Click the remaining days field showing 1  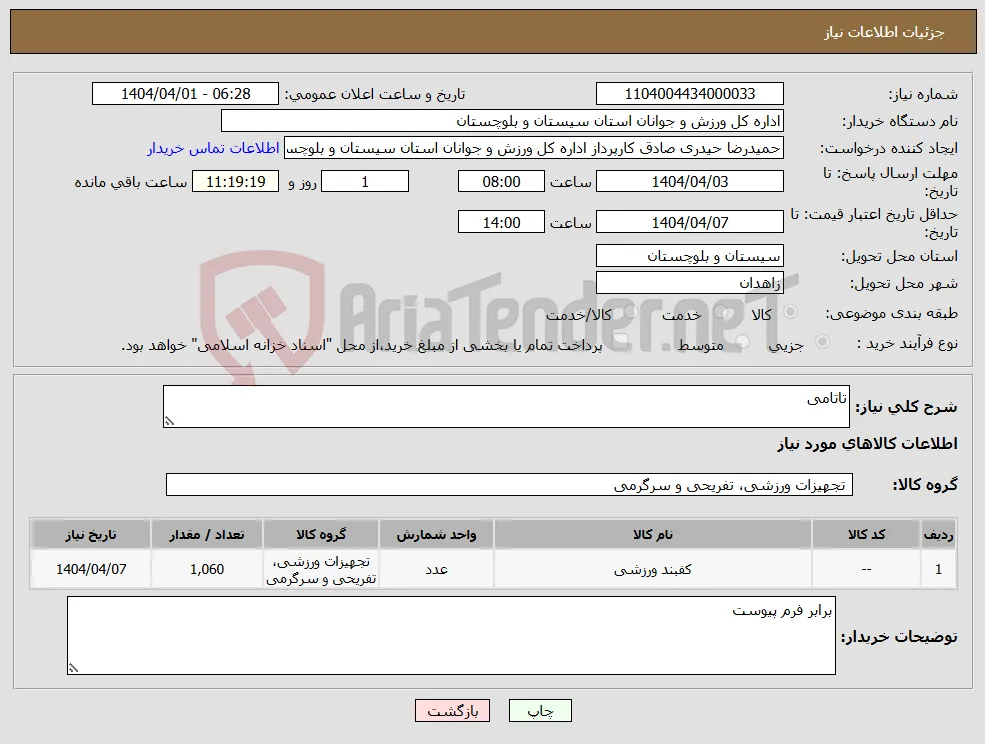coord(365,182)
